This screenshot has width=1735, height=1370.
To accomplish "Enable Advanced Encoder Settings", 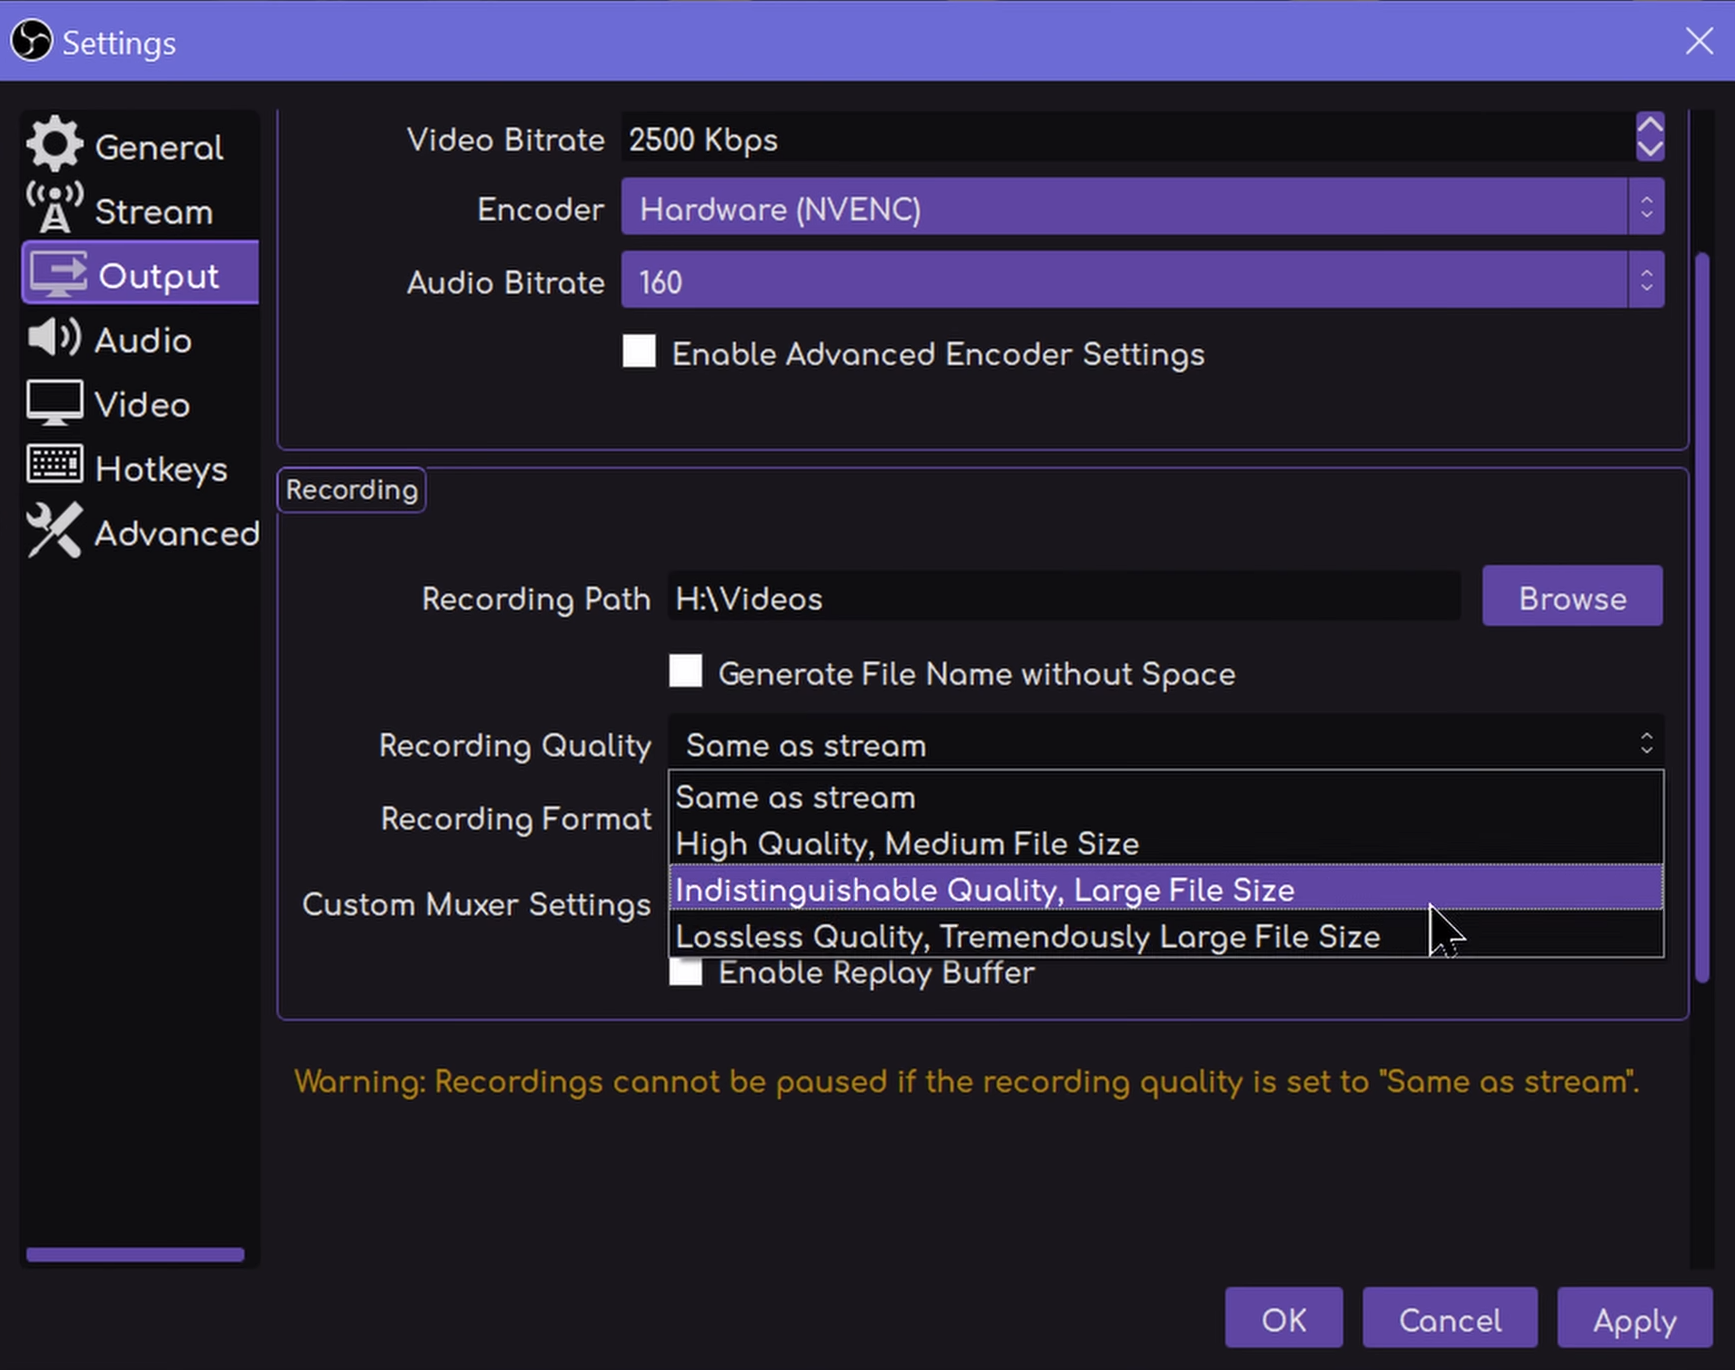I will [x=639, y=351].
